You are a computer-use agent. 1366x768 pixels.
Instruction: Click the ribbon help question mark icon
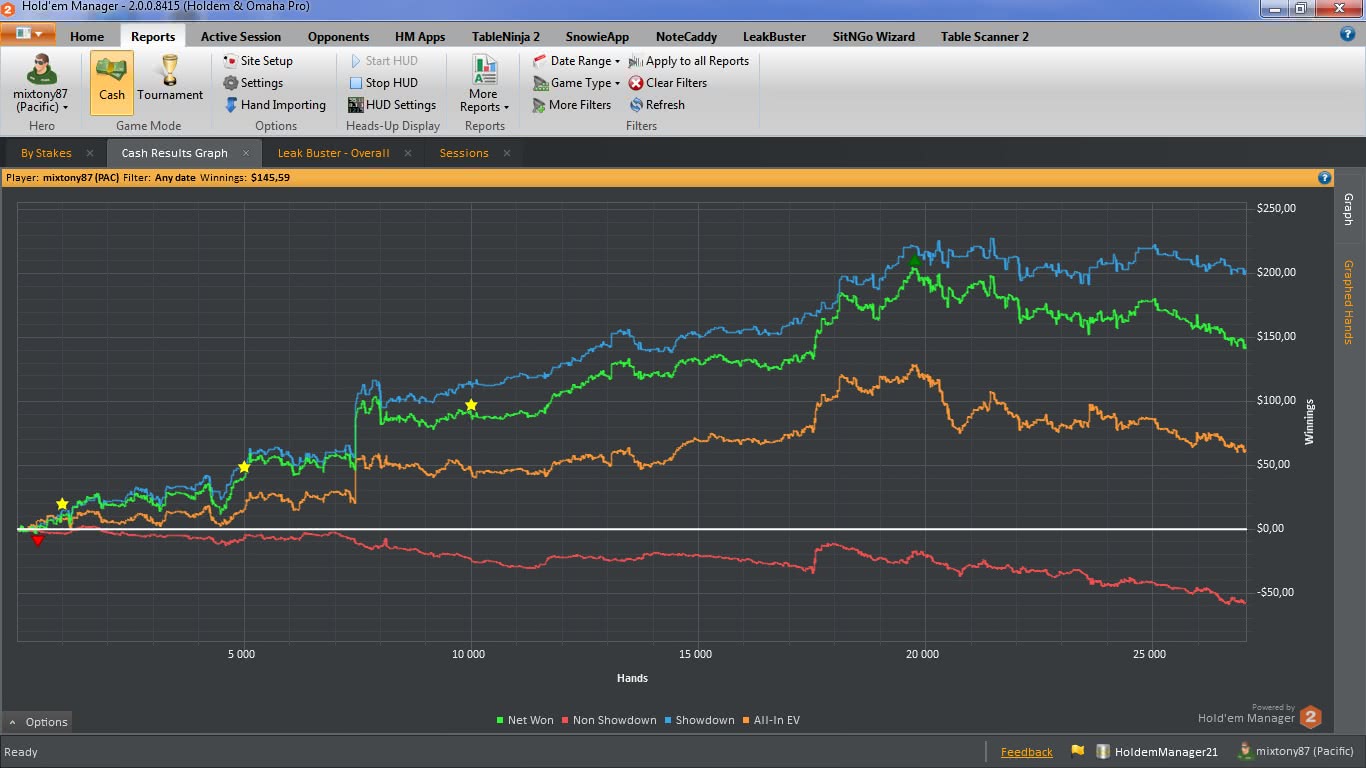[x=1347, y=34]
